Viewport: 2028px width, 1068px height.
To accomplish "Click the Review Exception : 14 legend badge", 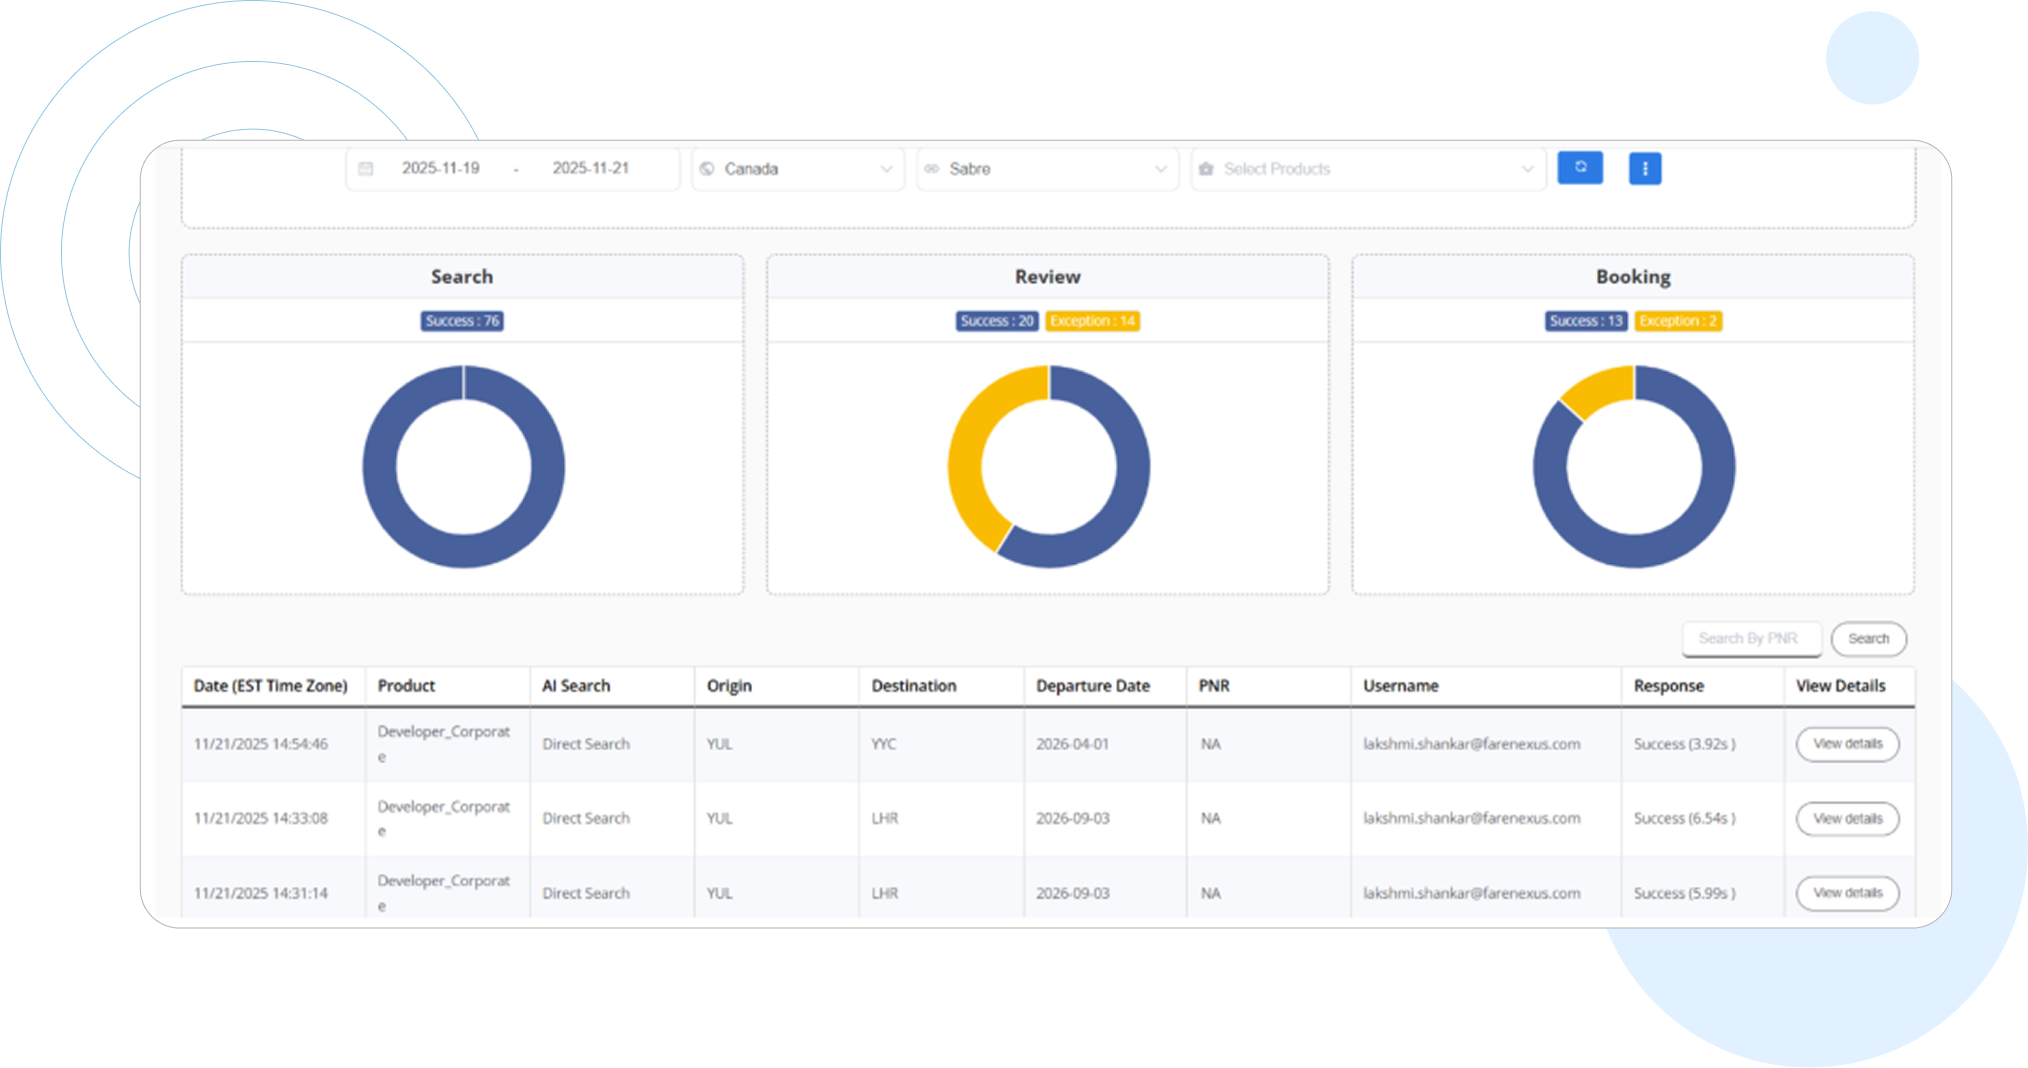I will [1092, 321].
